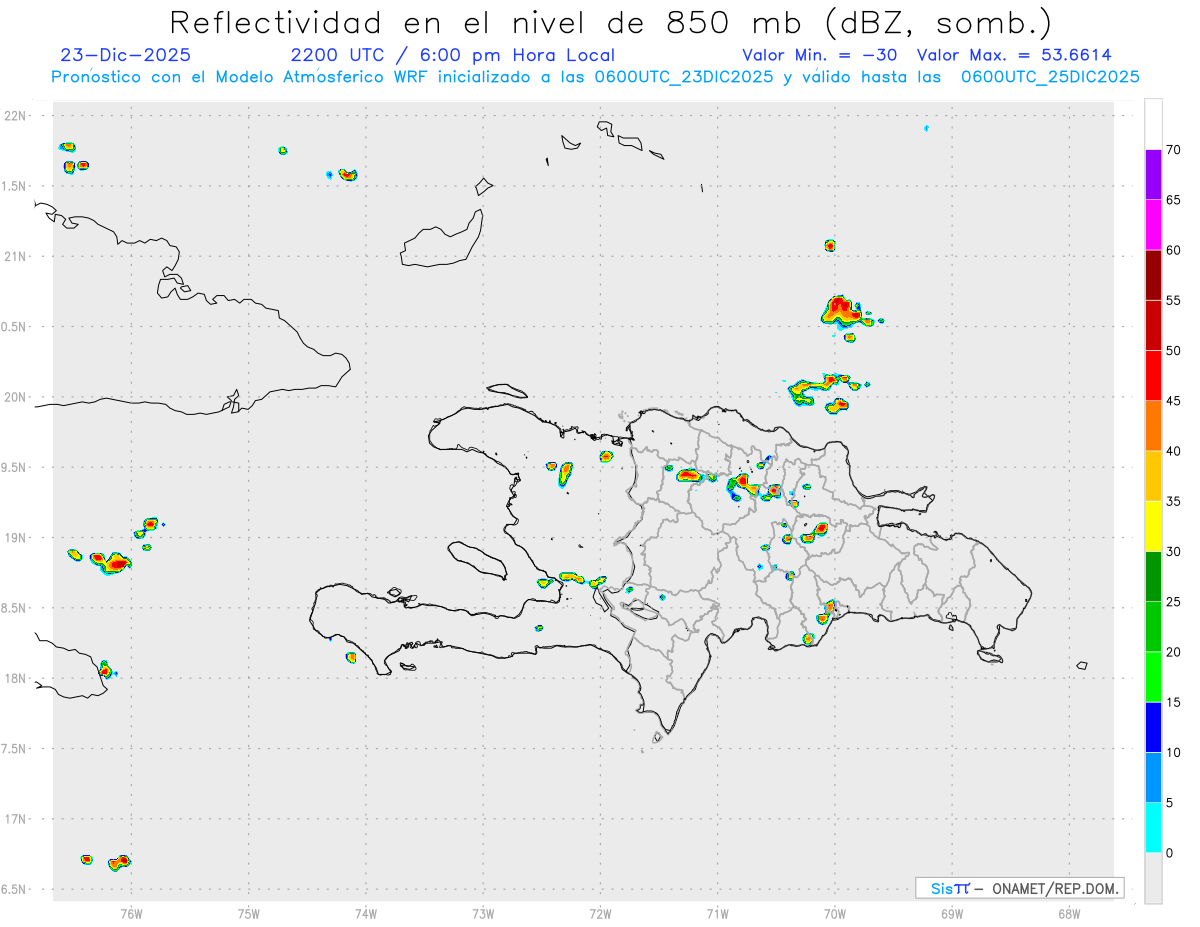This screenshot has width=1200, height=927.
Task: Click the '0' colorbar scale label
Action: pos(1170,853)
